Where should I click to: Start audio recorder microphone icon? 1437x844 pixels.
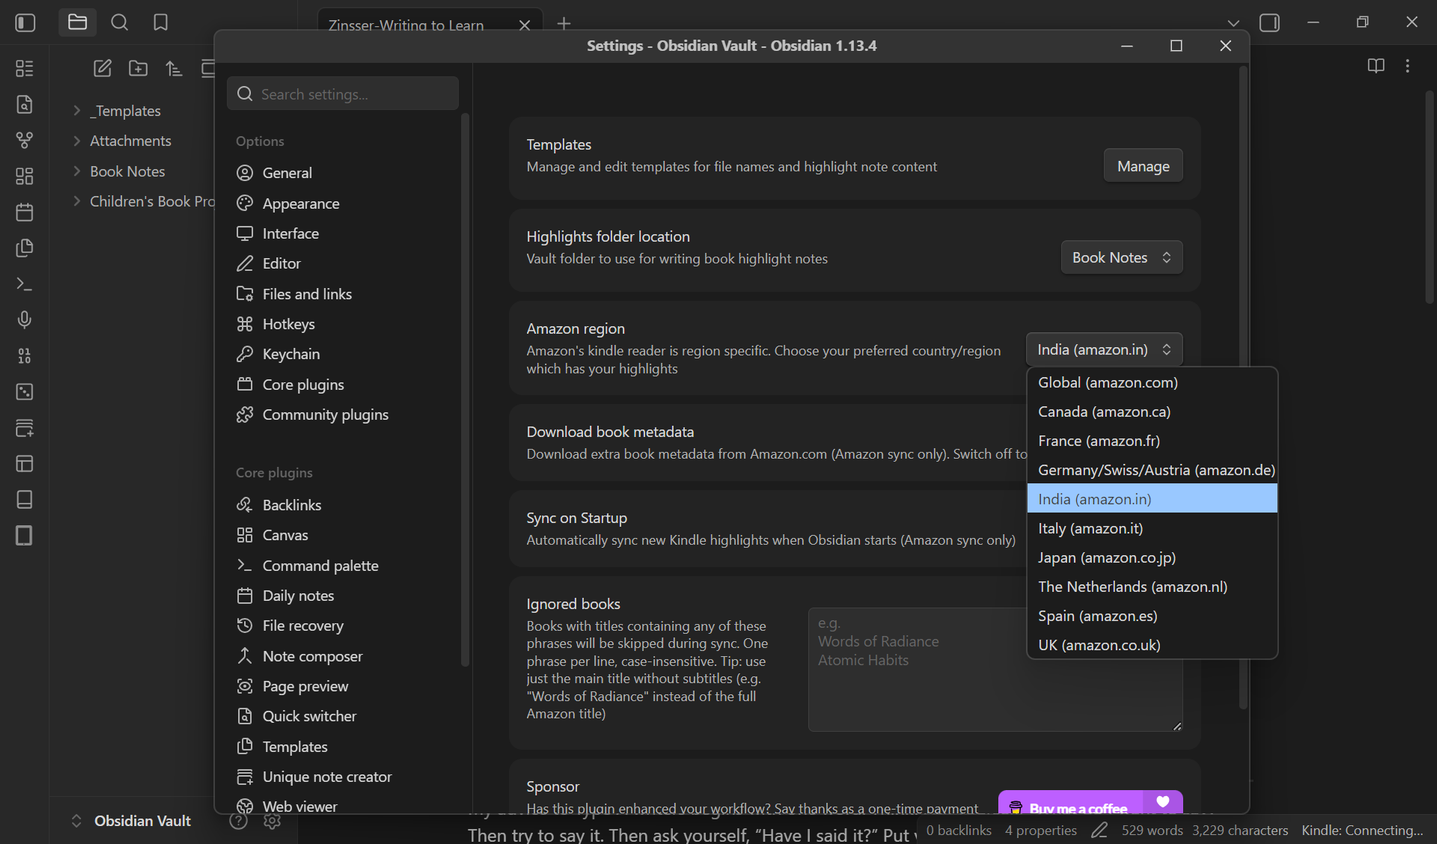click(x=25, y=320)
